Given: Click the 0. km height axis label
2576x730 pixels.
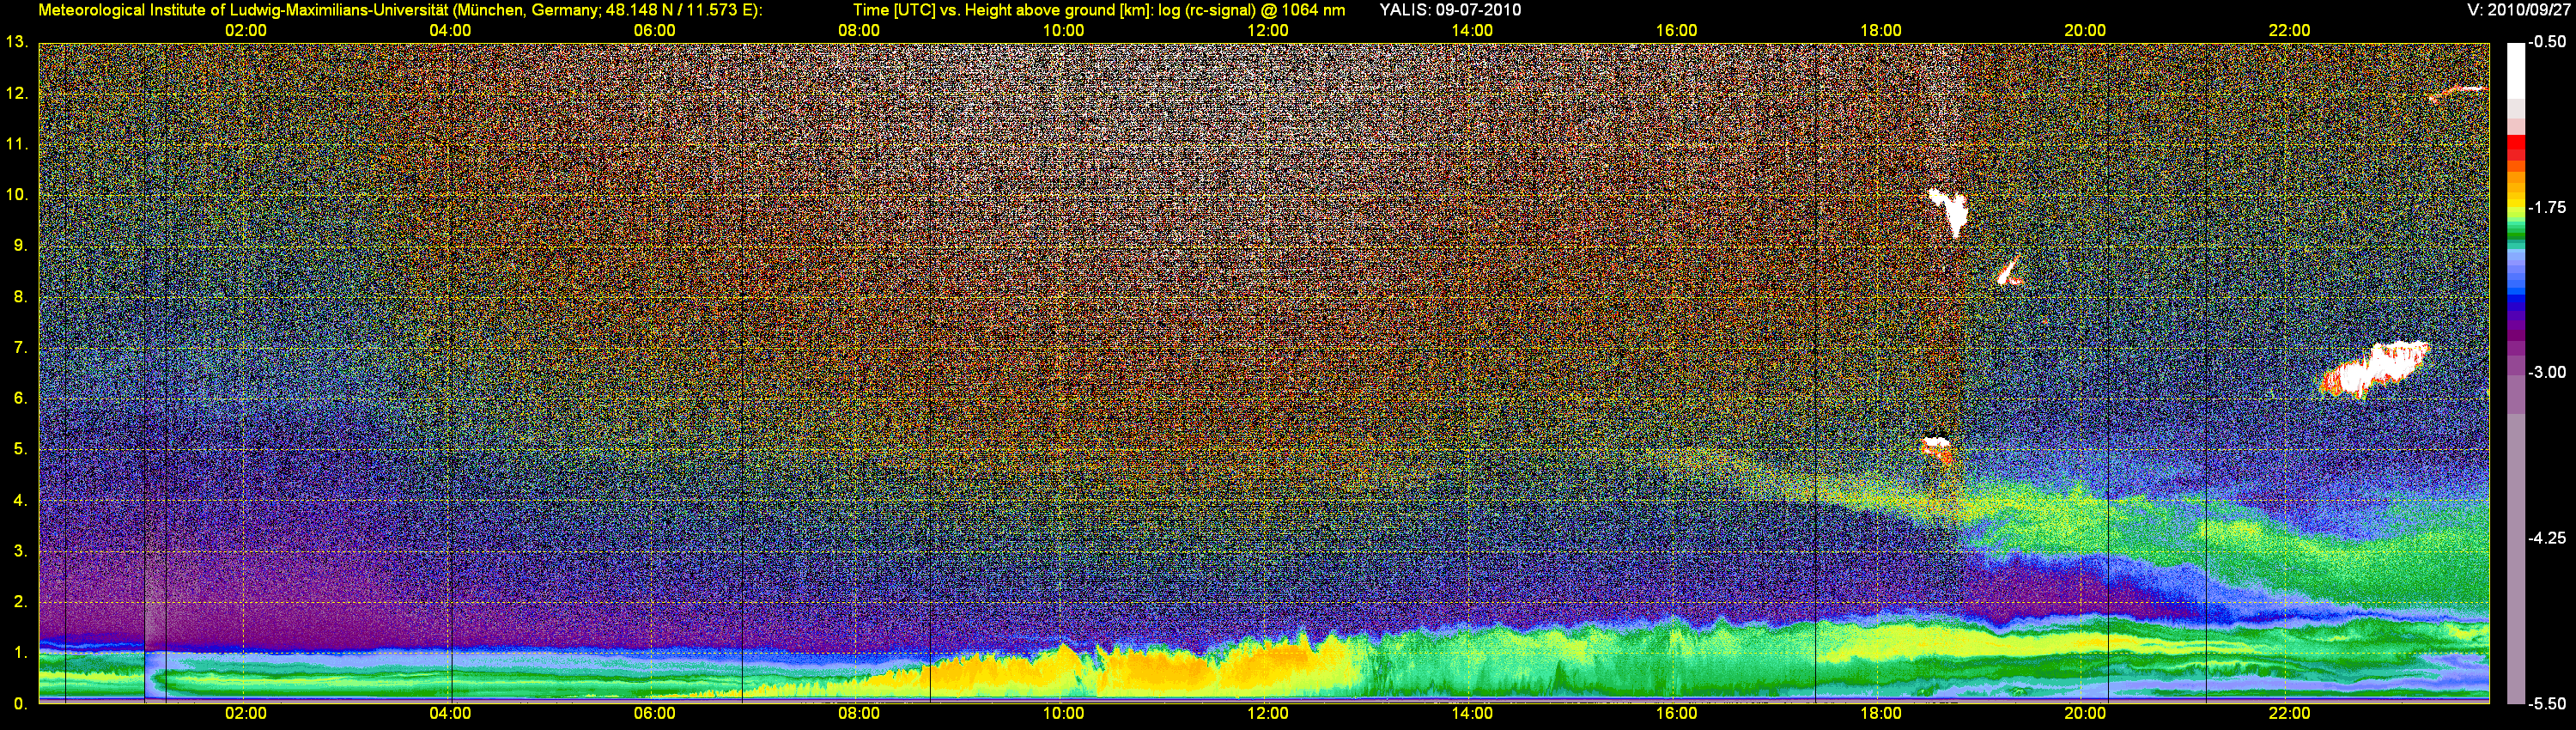Looking at the screenshot, I should [20, 704].
